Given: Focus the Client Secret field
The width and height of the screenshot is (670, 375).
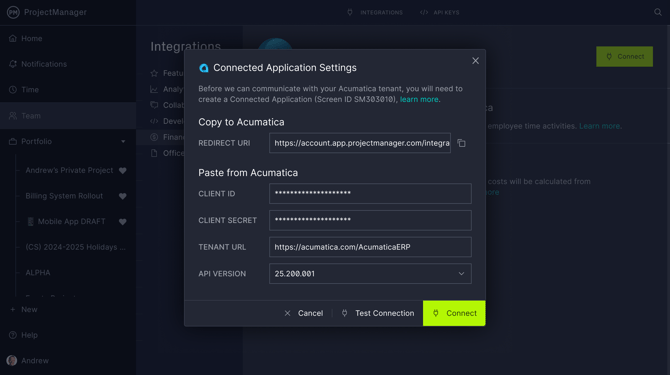Looking at the screenshot, I should 370,220.
